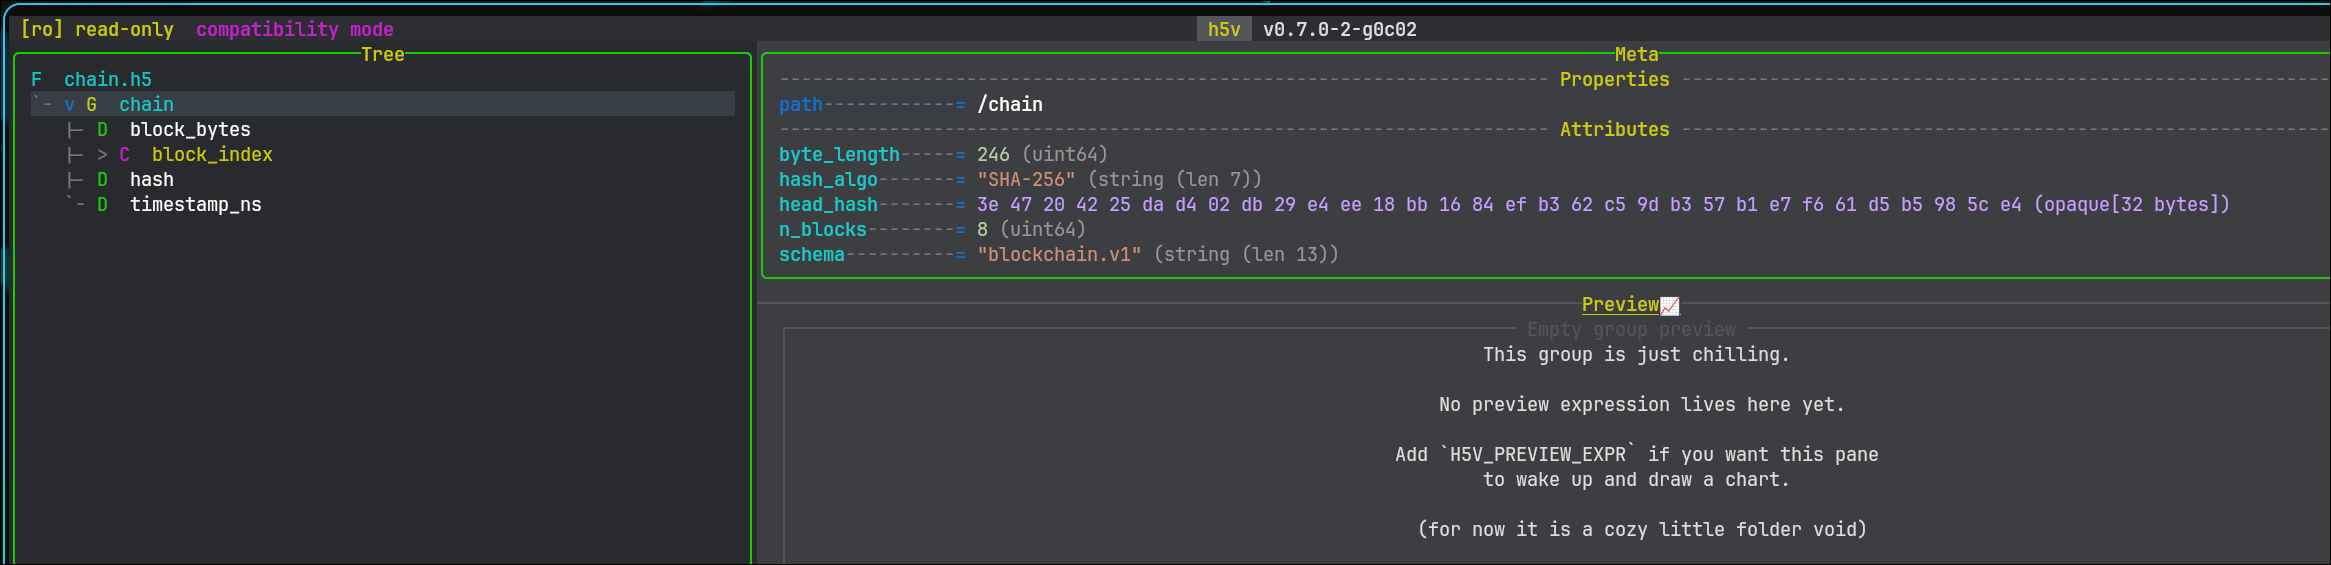The width and height of the screenshot is (2331, 565).
Task: Click the D dataset icon next to block_bytes
Action: (x=102, y=129)
